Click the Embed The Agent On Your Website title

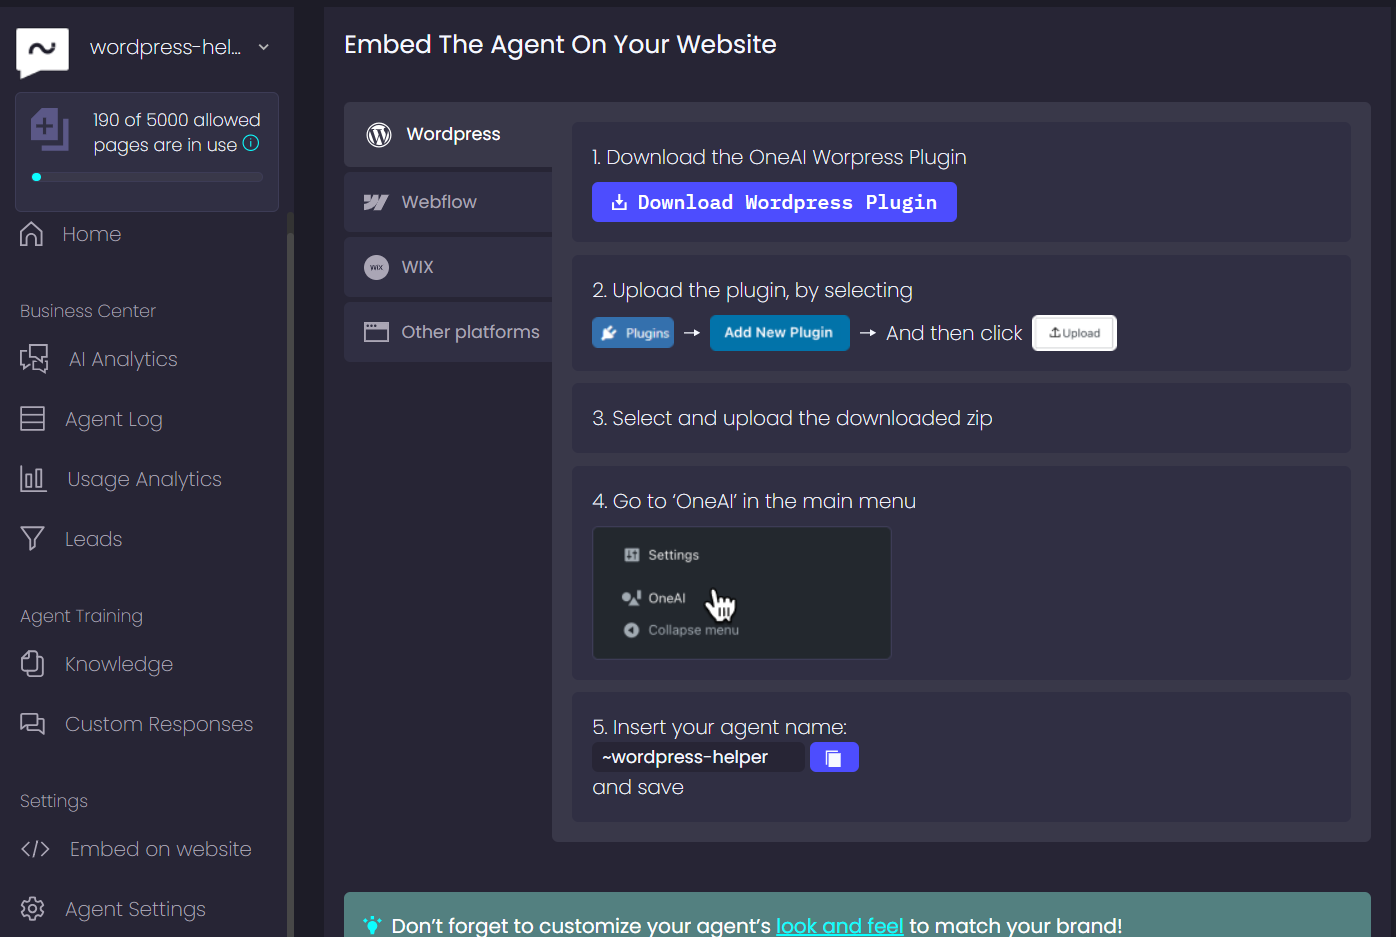(x=560, y=44)
